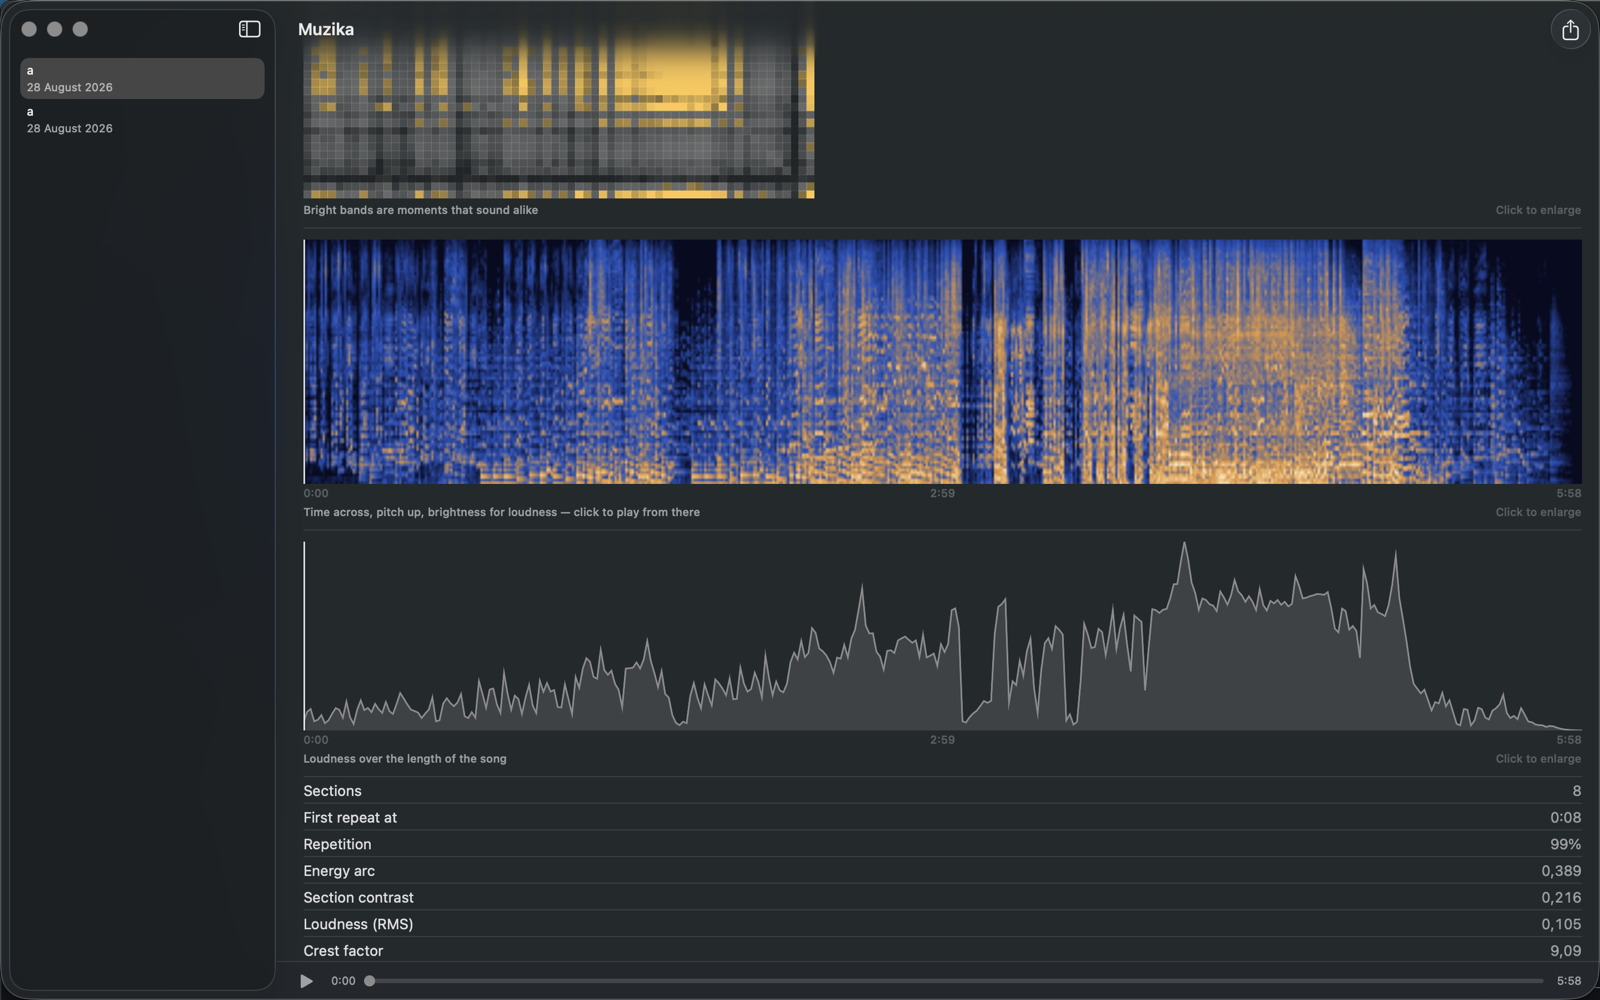The image size is (1600, 1000).
Task: Click the 'Muzika' window title
Action: coord(326,29)
